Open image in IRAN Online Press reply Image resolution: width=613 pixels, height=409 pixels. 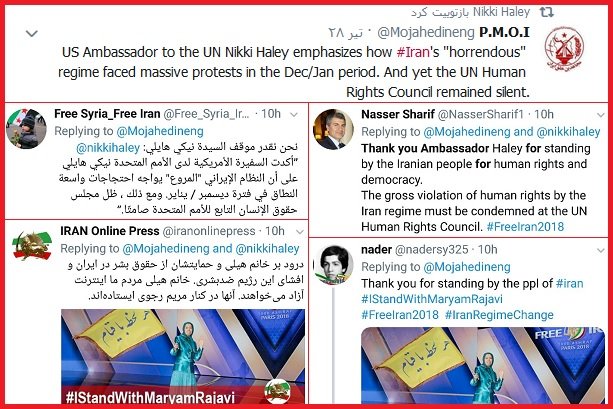(x=183, y=356)
